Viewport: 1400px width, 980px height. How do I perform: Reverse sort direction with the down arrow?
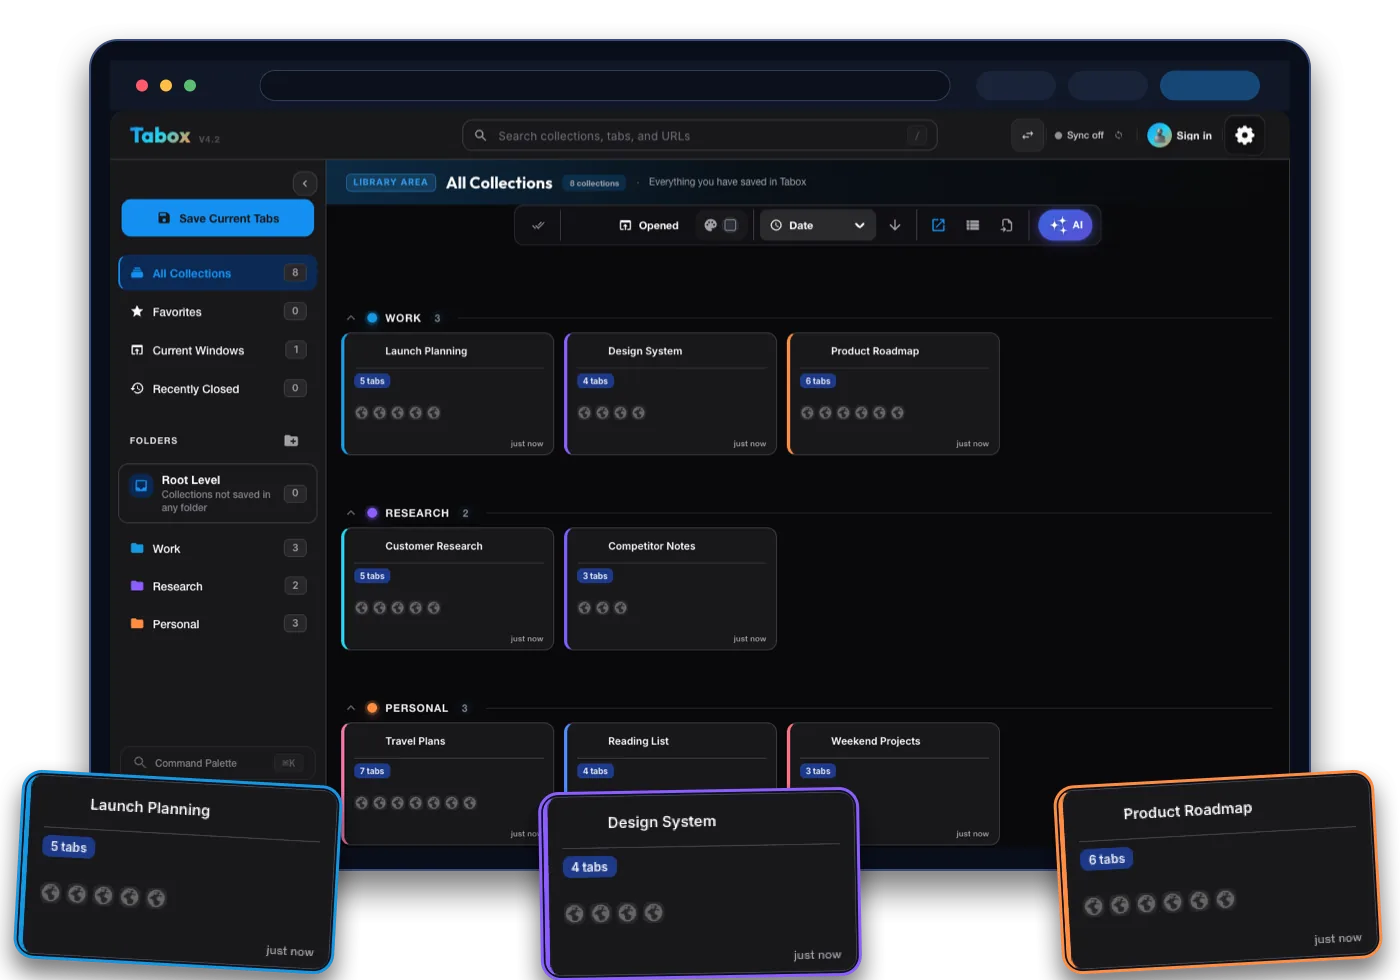(895, 225)
